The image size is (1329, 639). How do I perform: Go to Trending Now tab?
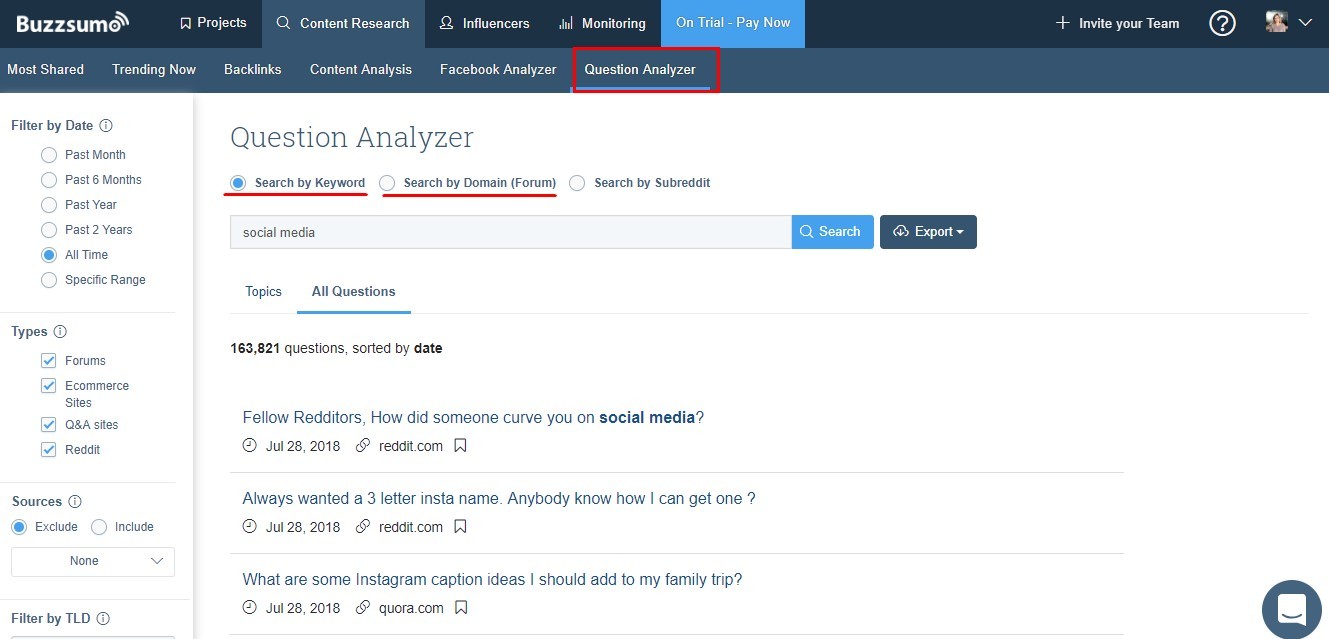[154, 70]
